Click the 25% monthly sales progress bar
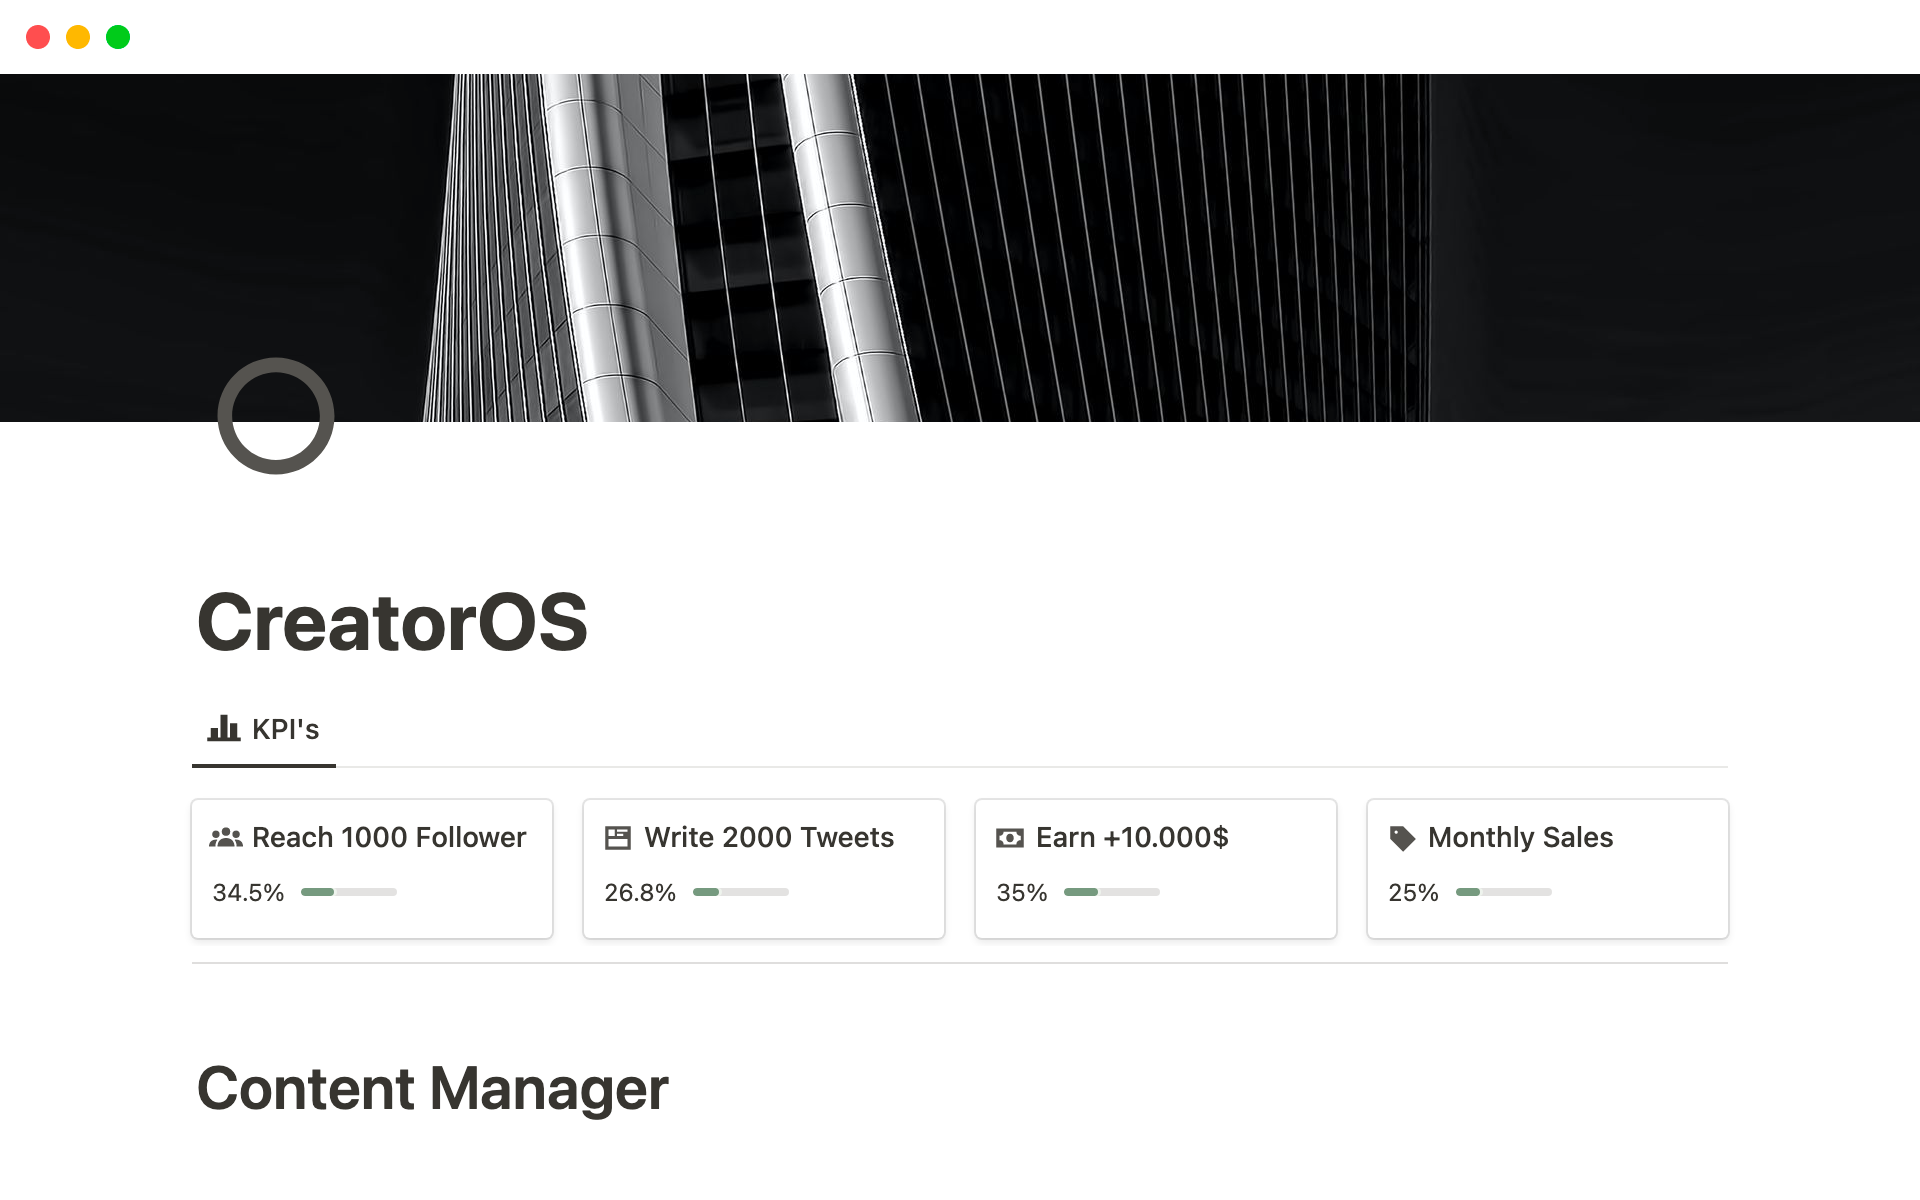Screen dimensions: 1920x1200 [1504, 892]
